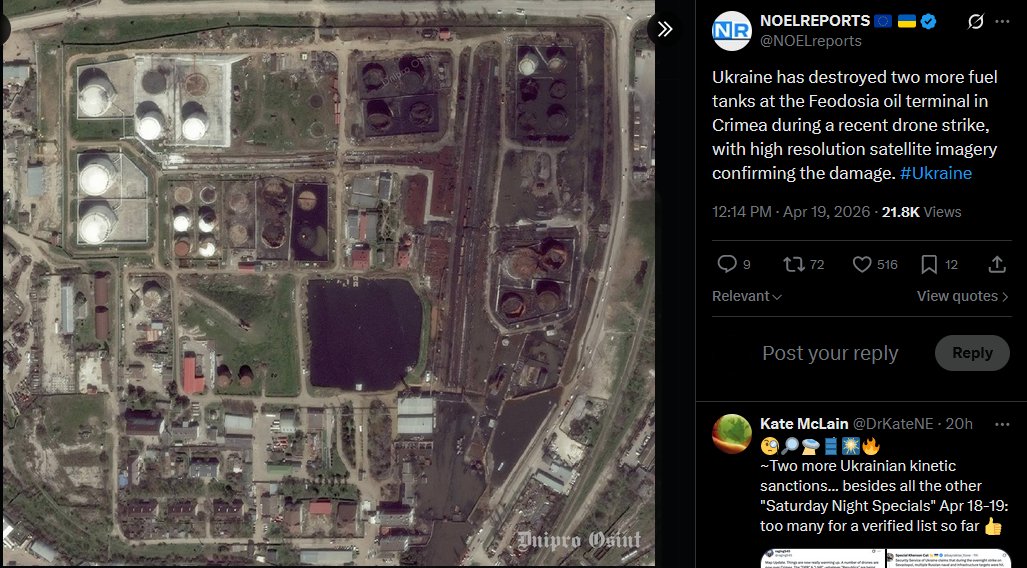
Task: Click the 21.8K Views count
Action: click(x=921, y=212)
